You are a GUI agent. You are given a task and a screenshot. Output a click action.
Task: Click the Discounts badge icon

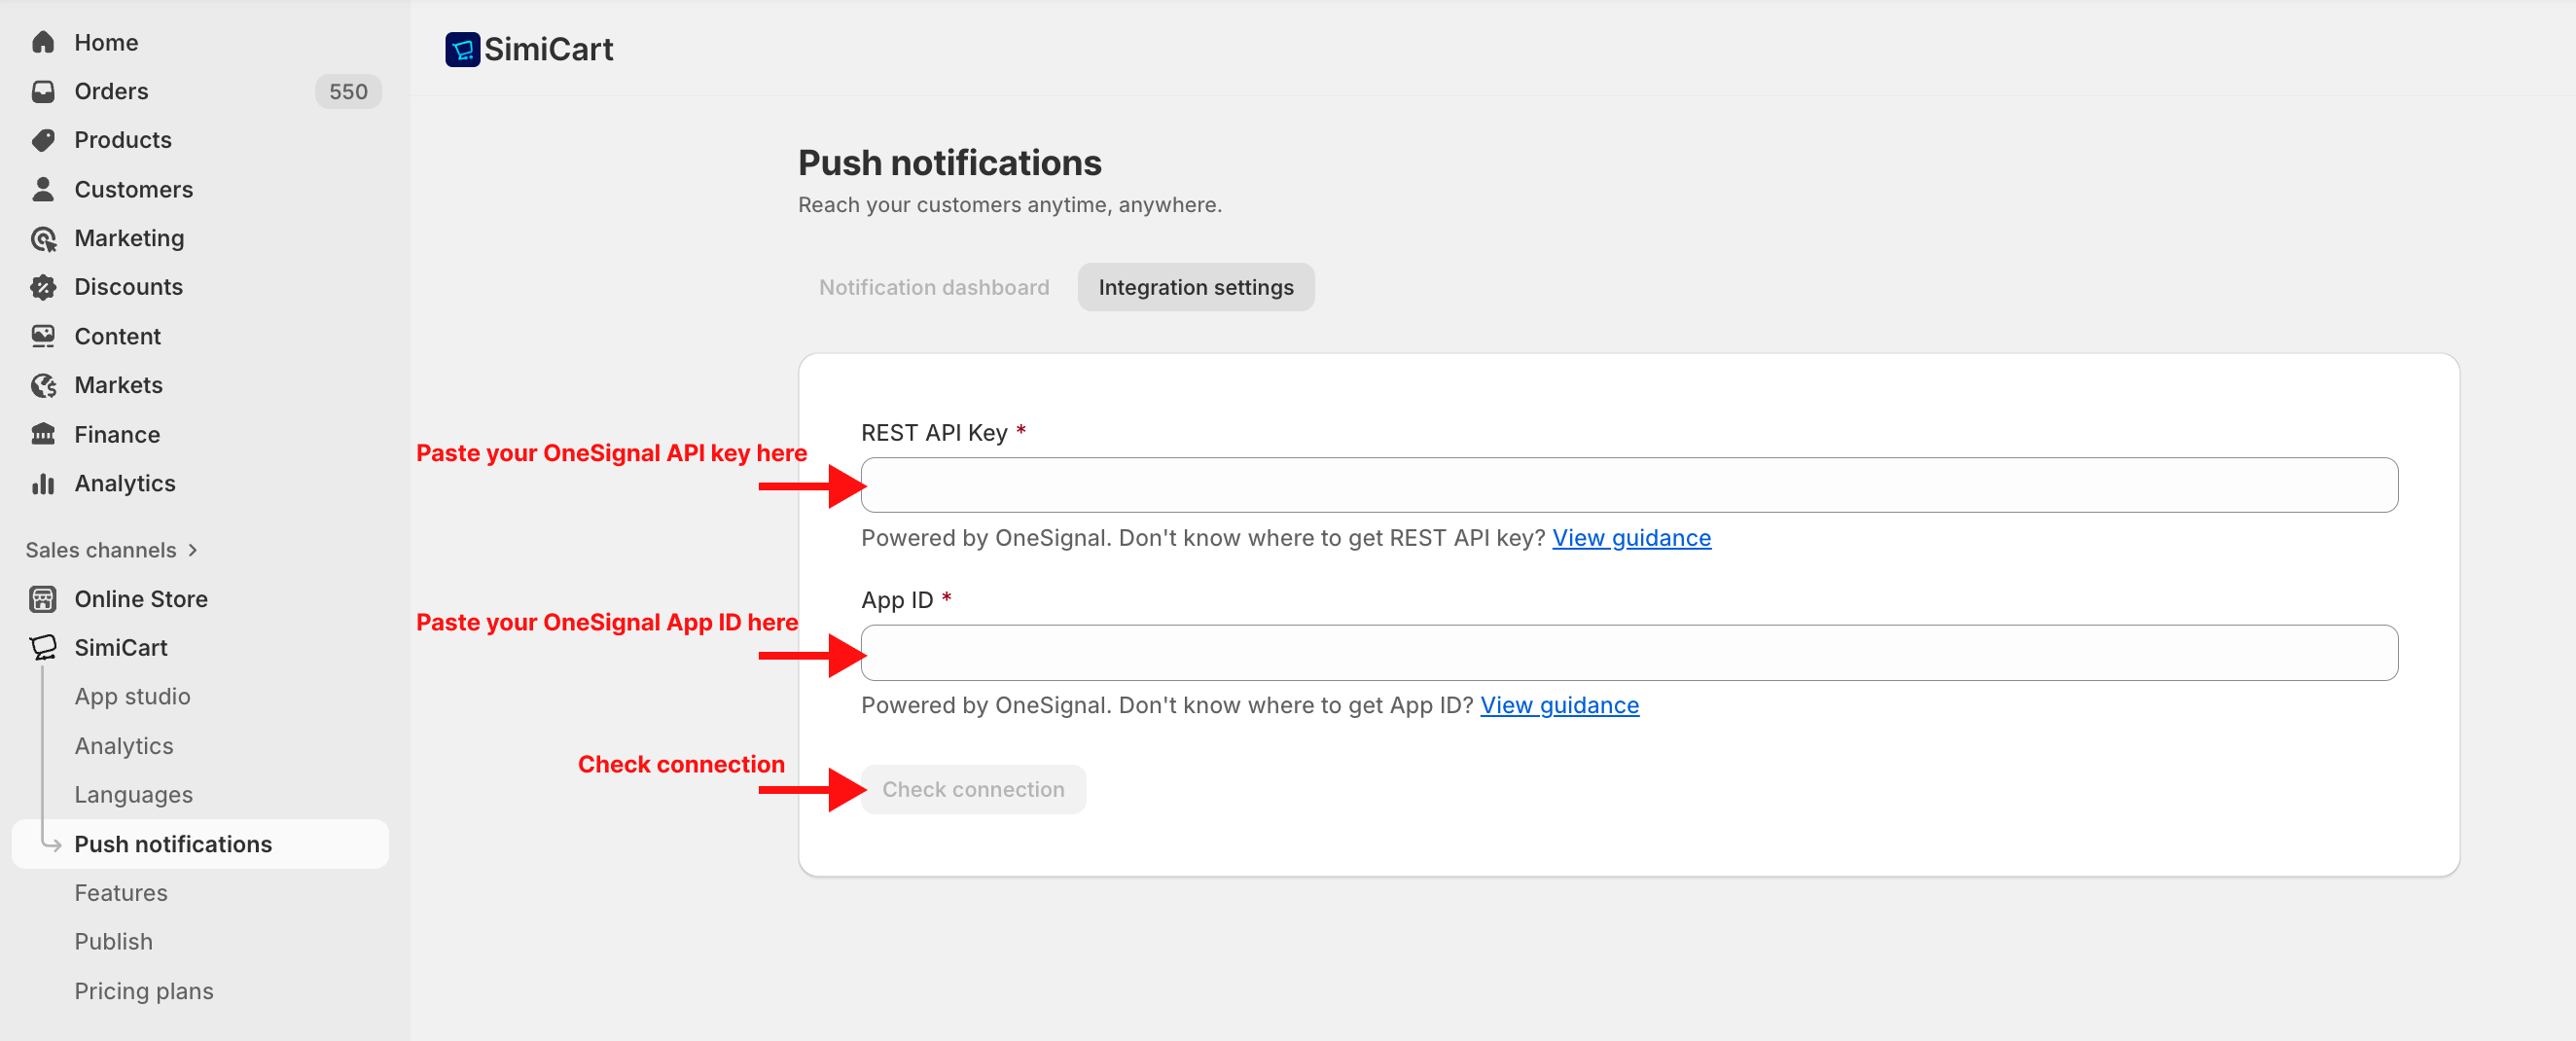[x=43, y=287]
